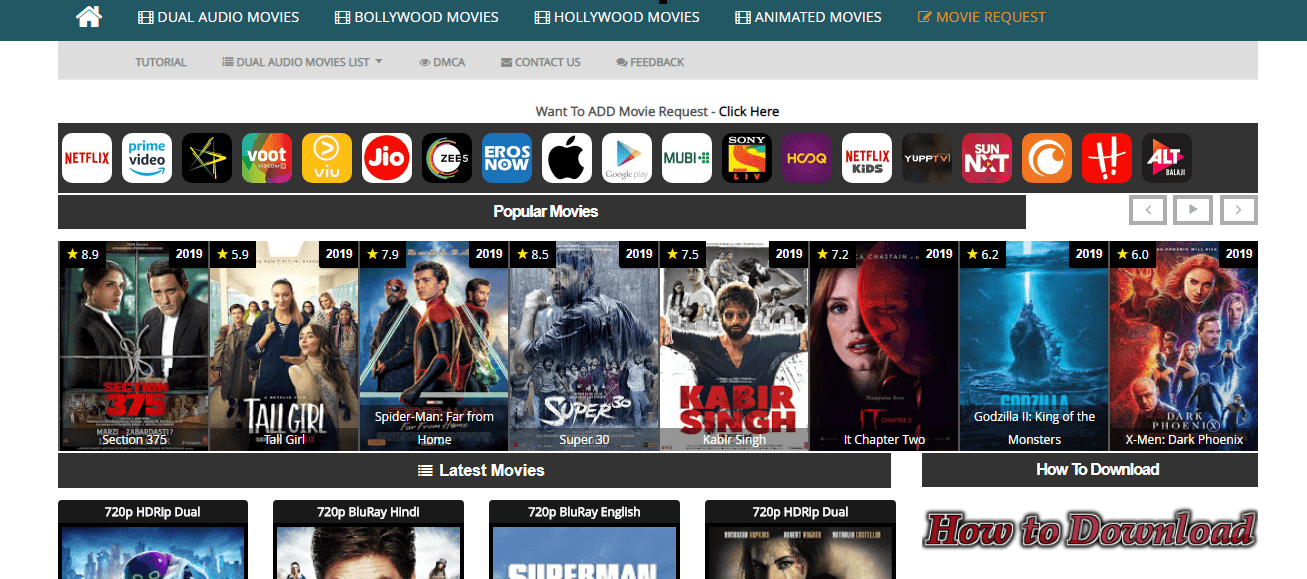Select the YuppTV icon
Screen dimensions: 1307x579
point(927,158)
